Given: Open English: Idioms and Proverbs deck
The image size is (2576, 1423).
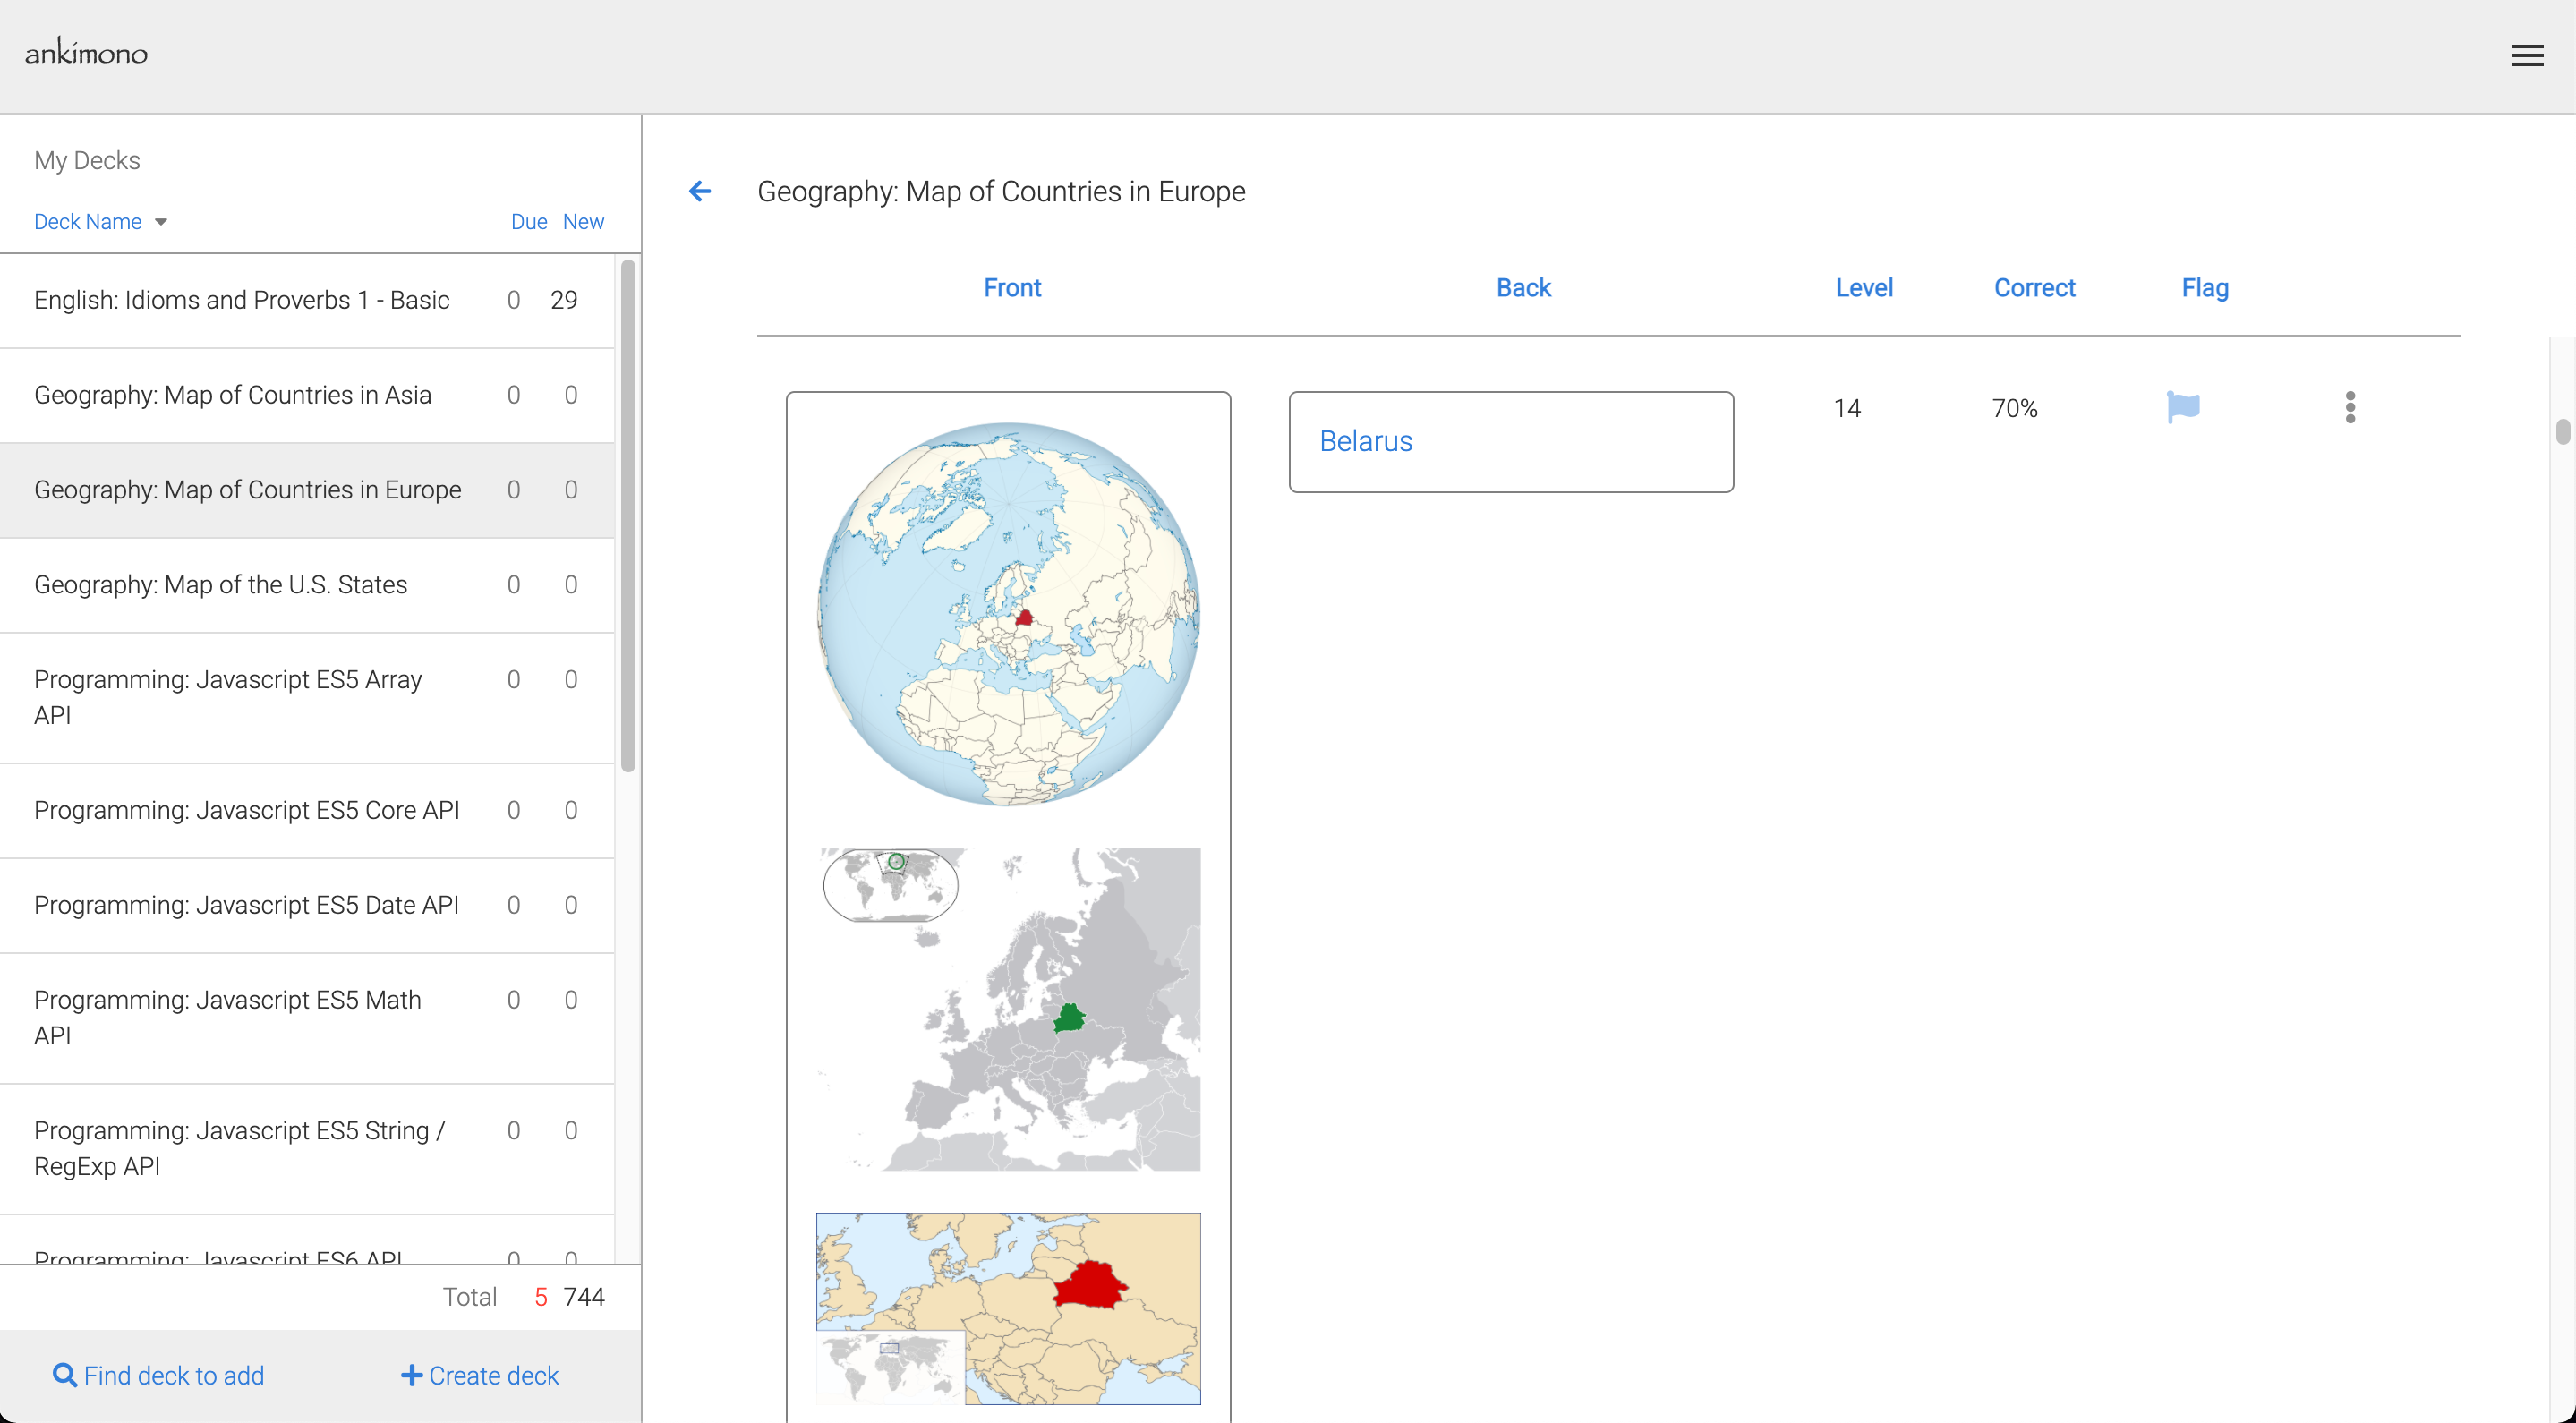Looking at the screenshot, I should click(242, 300).
